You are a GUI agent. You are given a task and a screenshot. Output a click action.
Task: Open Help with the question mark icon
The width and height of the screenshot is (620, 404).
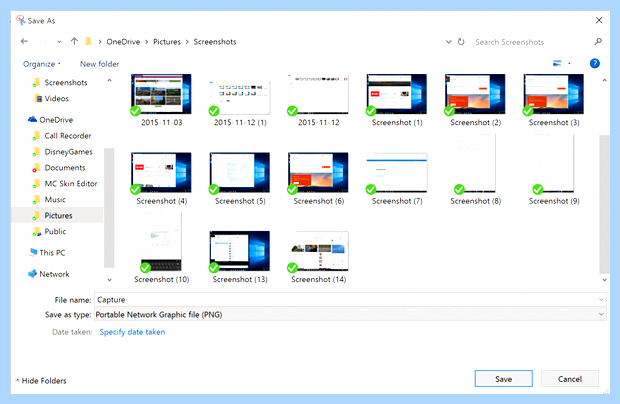(594, 63)
